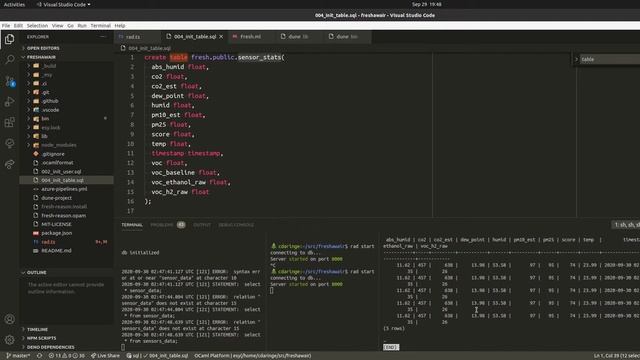Open the terminal selector dropdown

(626, 225)
